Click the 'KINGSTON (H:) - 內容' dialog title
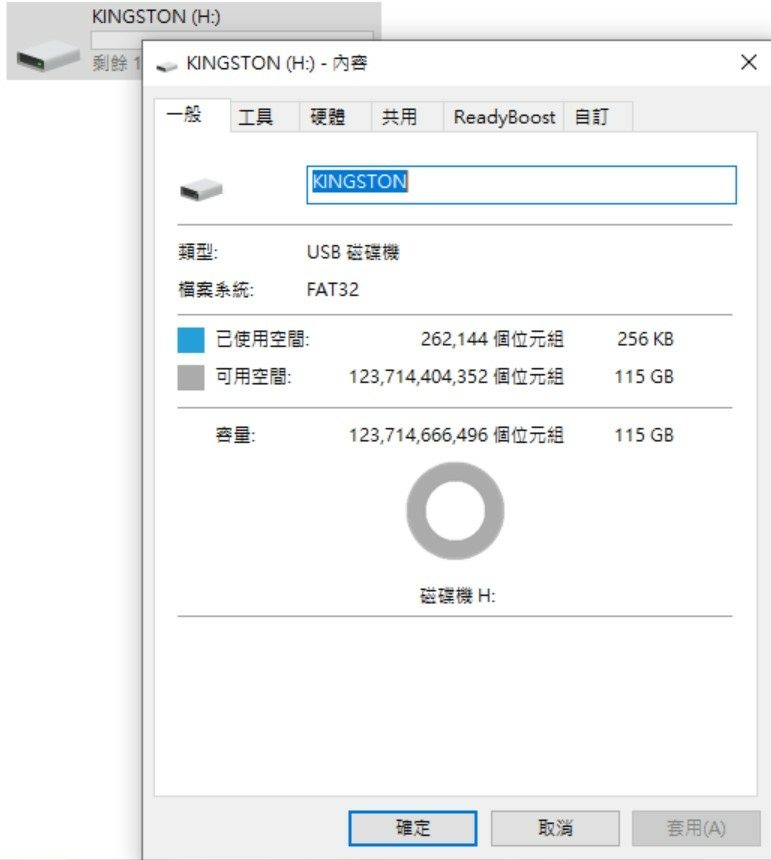This screenshot has height=860, width=771. pyautogui.click(x=276, y=63)
